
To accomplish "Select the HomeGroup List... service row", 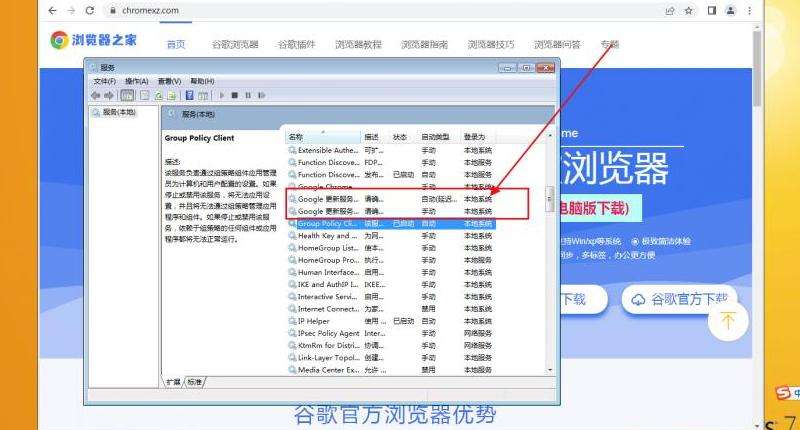I will (390, 248).
